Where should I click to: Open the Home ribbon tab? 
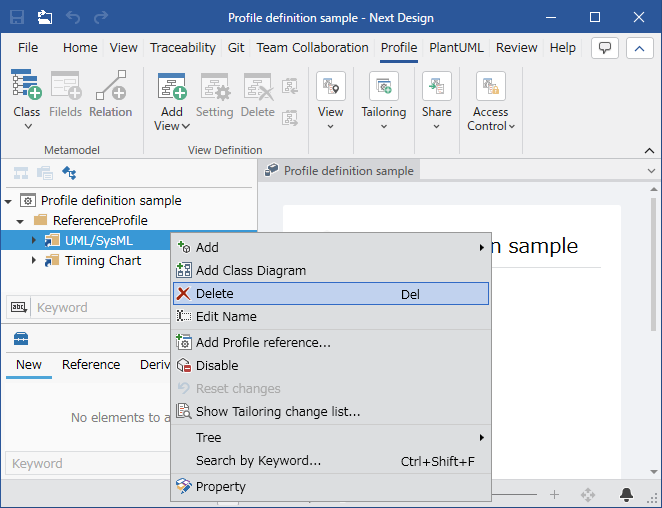pyautogui.click(x=80, y=47)
